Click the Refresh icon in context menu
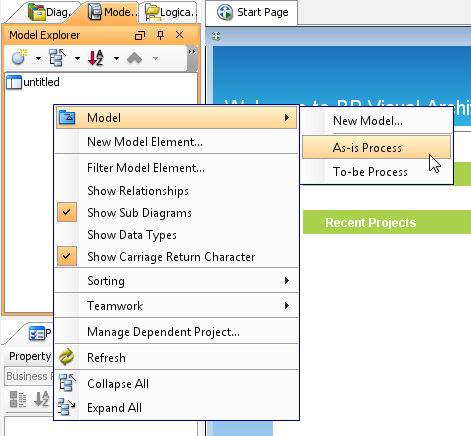The width and height of the screenshot is (471, 436). click(x=67, y=357)
